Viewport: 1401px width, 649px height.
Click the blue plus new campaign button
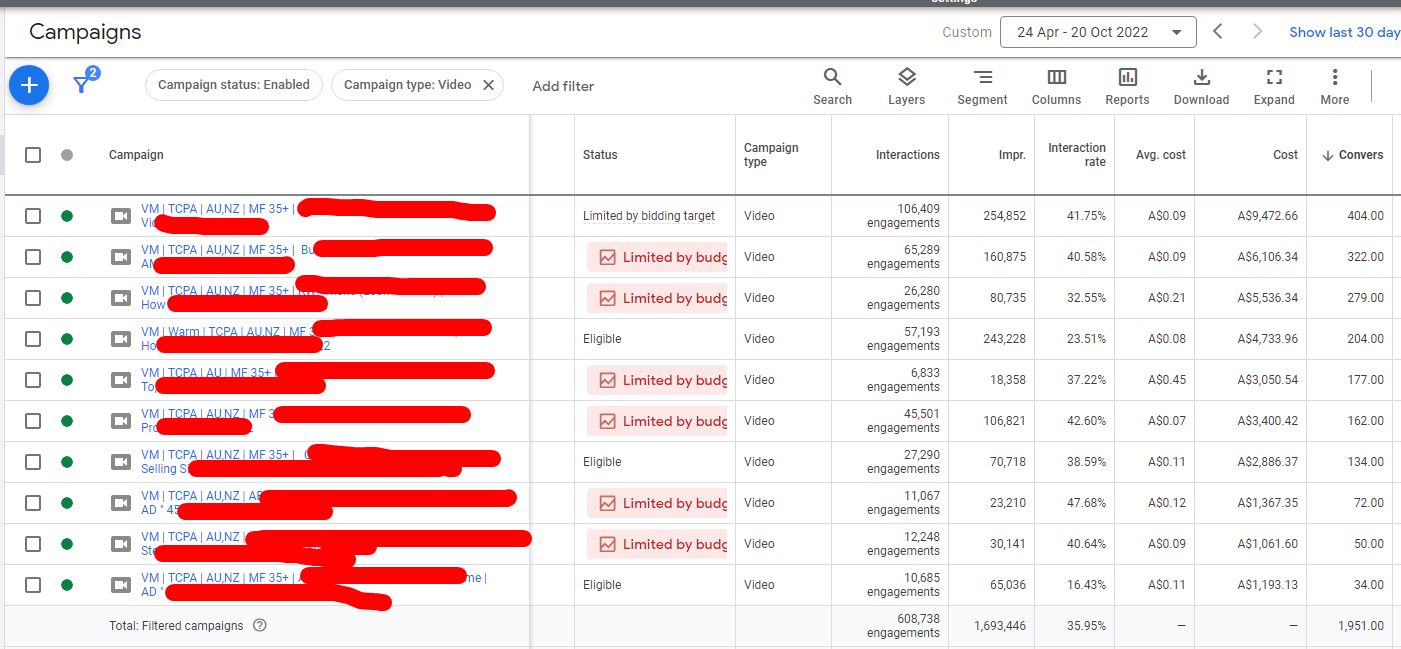tap(29, 85)
